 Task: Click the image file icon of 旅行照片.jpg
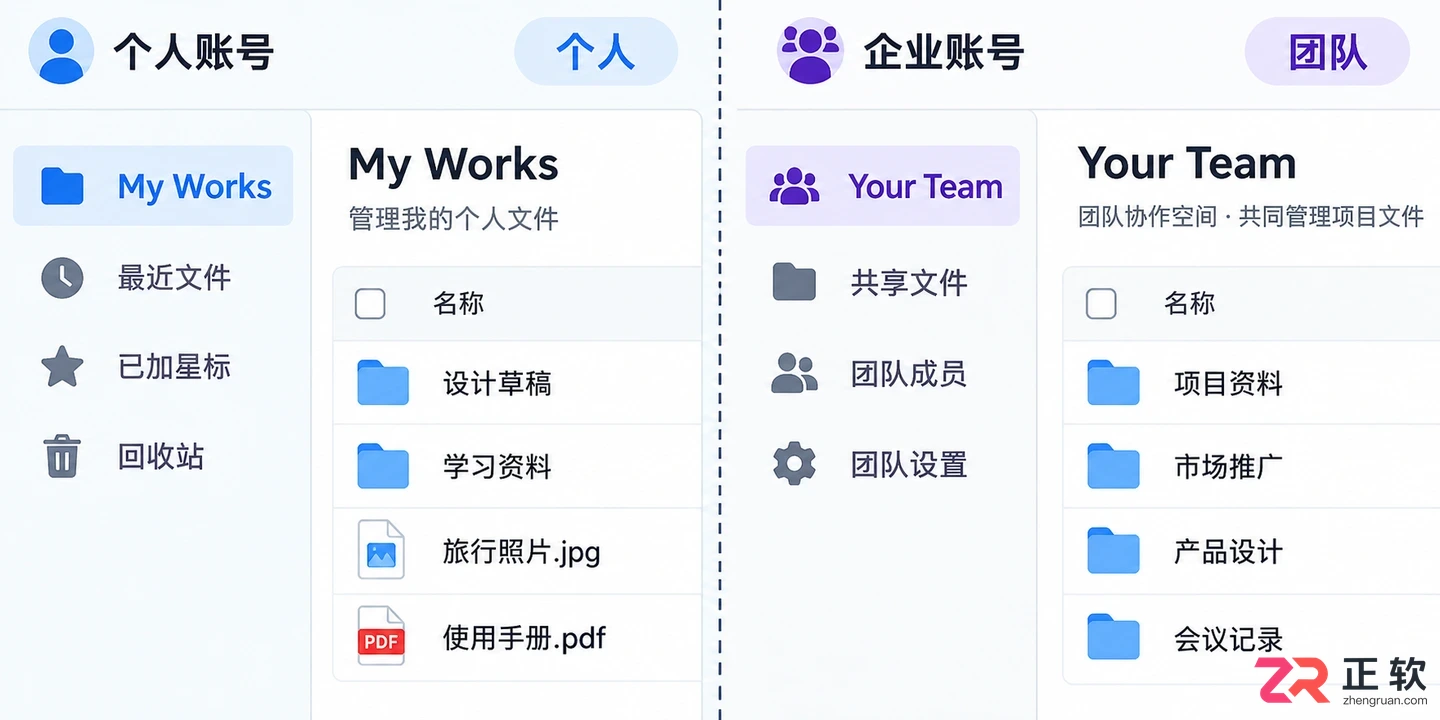click(x=381, y=550)
